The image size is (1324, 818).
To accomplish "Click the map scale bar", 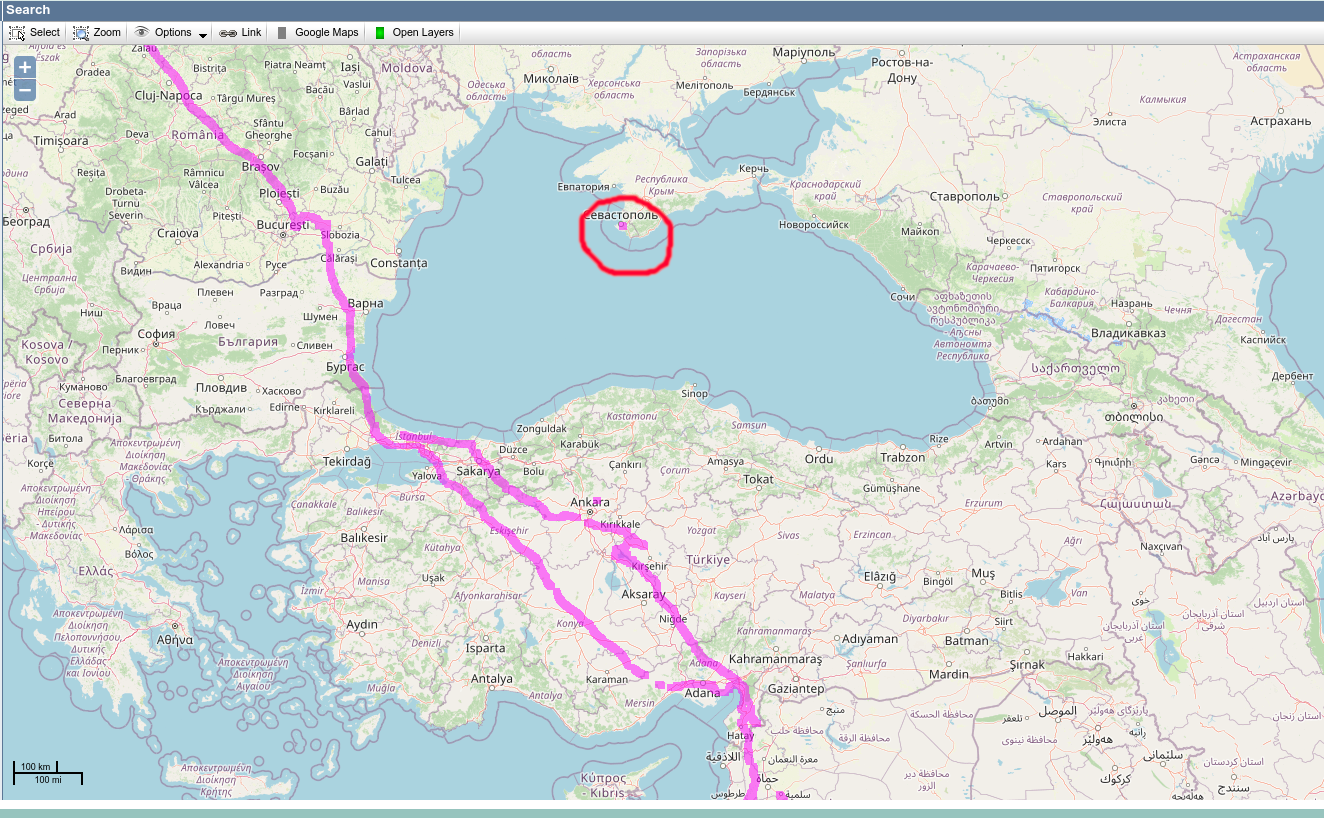I will click(47, 773).
